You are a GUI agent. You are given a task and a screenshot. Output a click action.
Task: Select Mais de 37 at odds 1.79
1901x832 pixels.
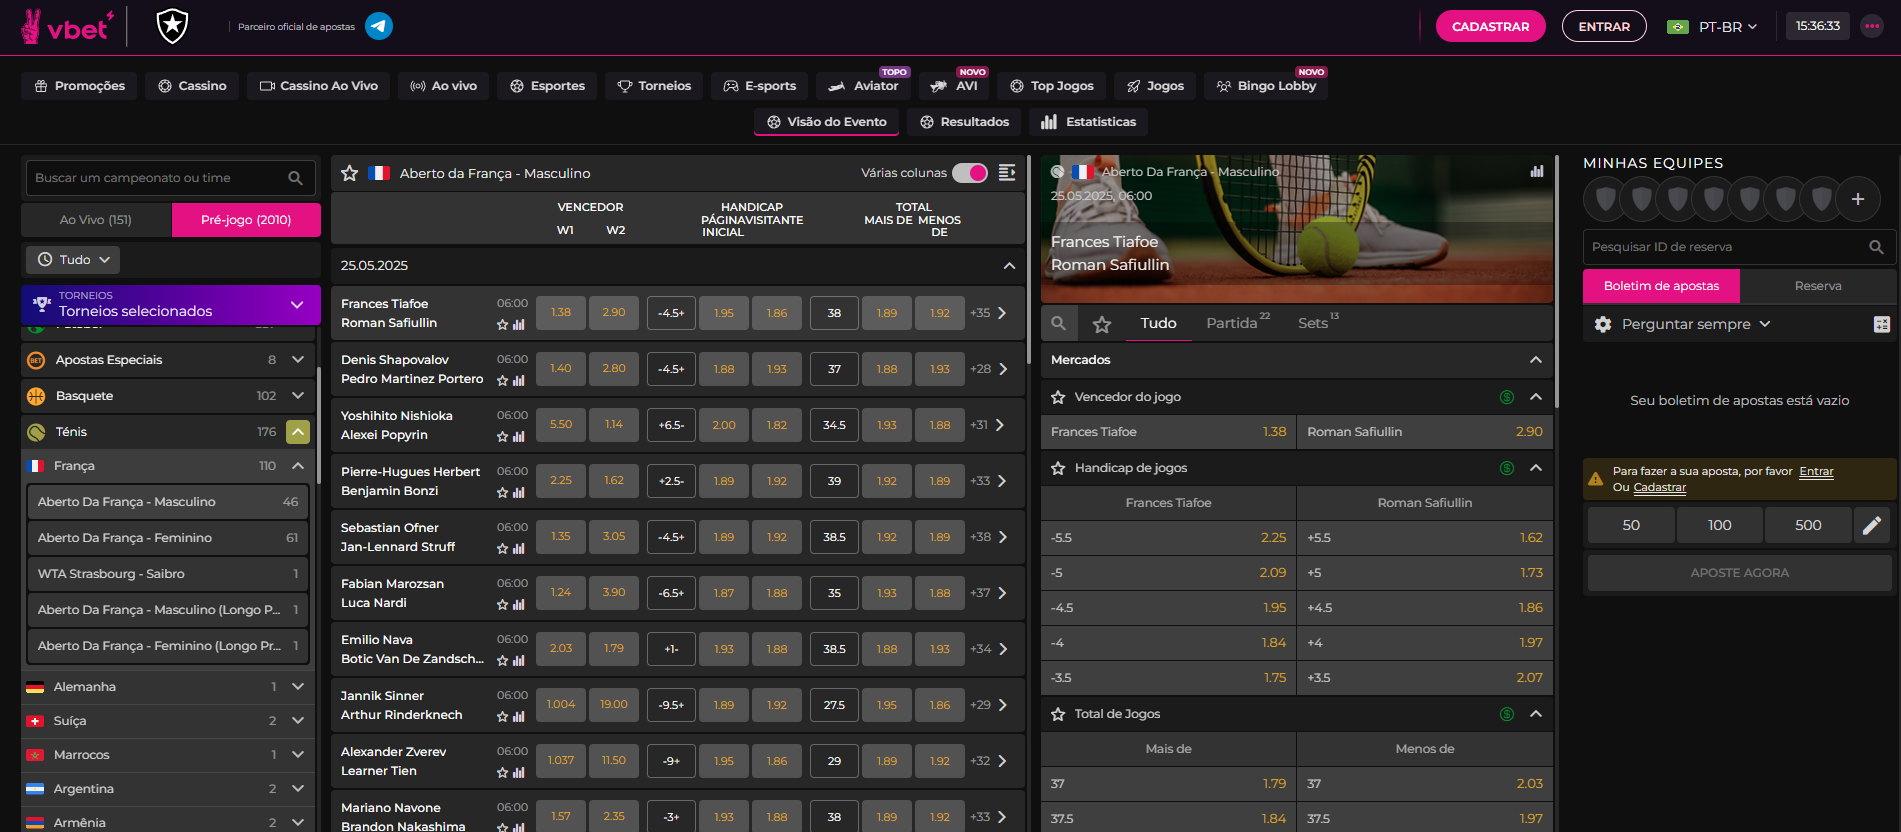point(1168,784)
